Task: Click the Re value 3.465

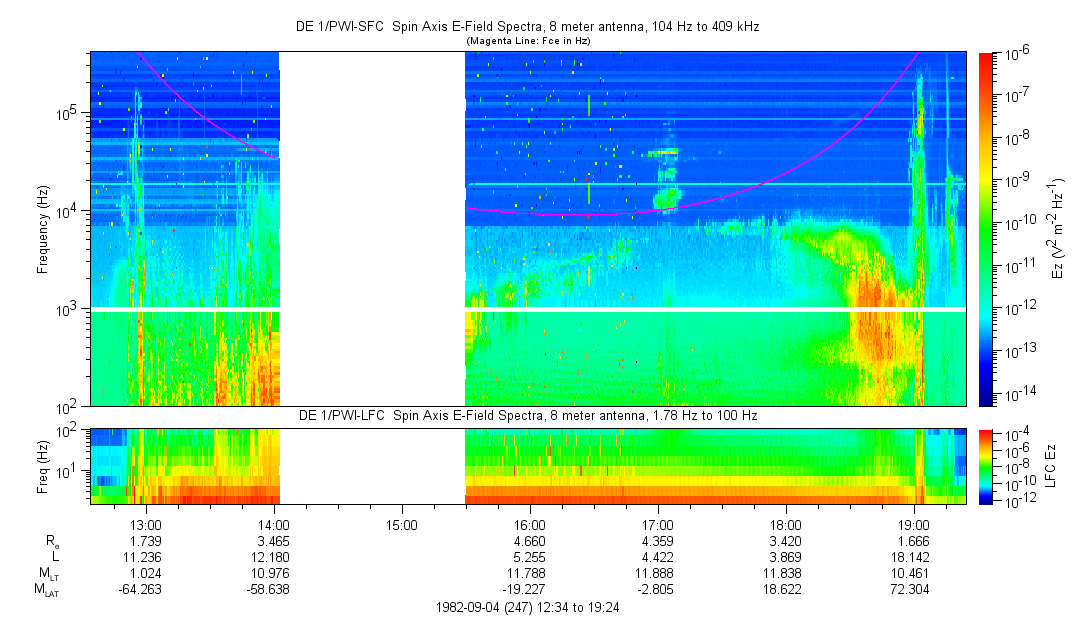Action: [x=274, y=541]
